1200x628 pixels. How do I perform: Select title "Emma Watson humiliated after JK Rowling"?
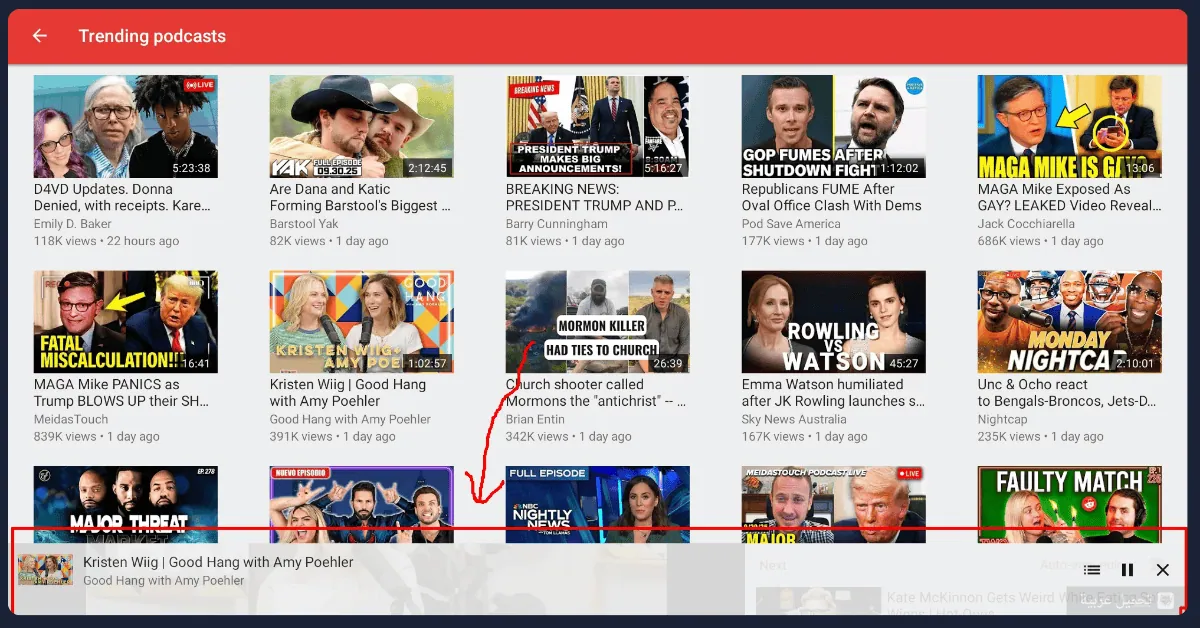[832, 393]
